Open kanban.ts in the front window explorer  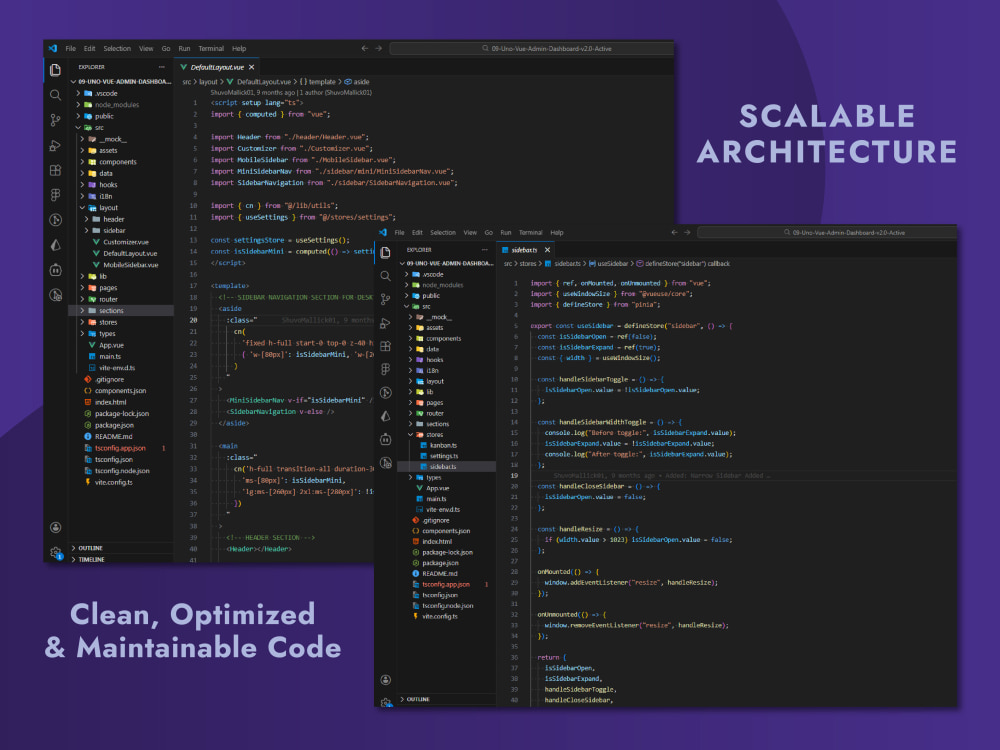coord(446,446)
